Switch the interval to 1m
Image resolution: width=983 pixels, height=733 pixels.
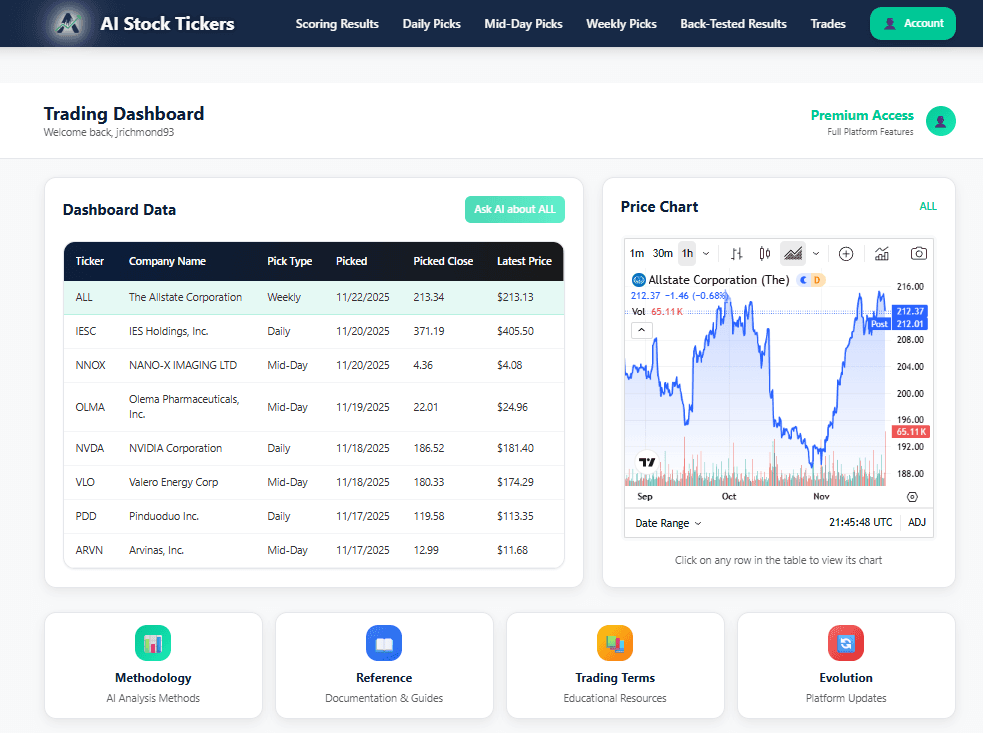tap(637, 253)
